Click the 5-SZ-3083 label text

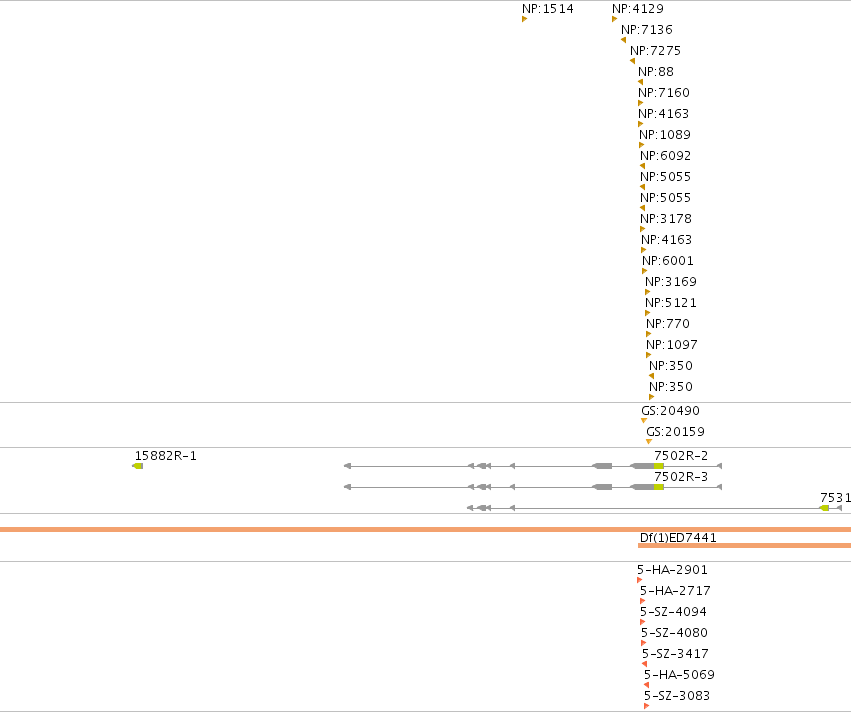click(677, 696)
